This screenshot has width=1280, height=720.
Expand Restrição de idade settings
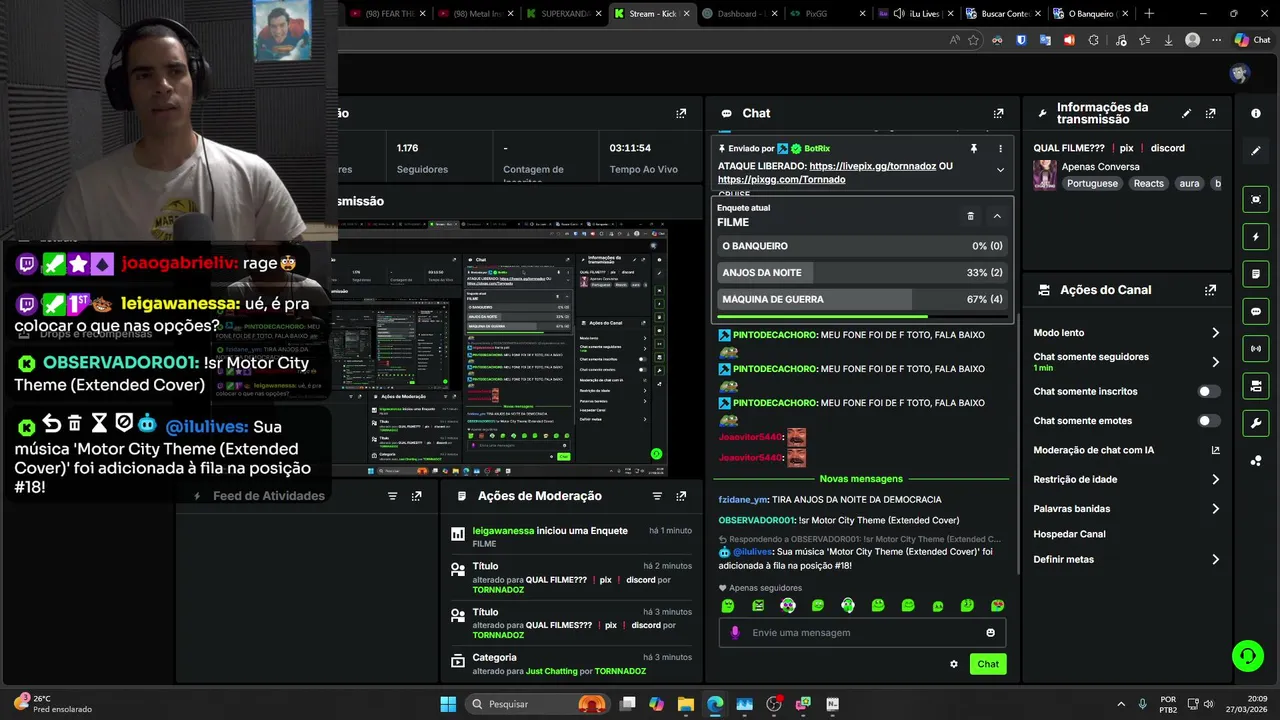[x=1126, y=480]
